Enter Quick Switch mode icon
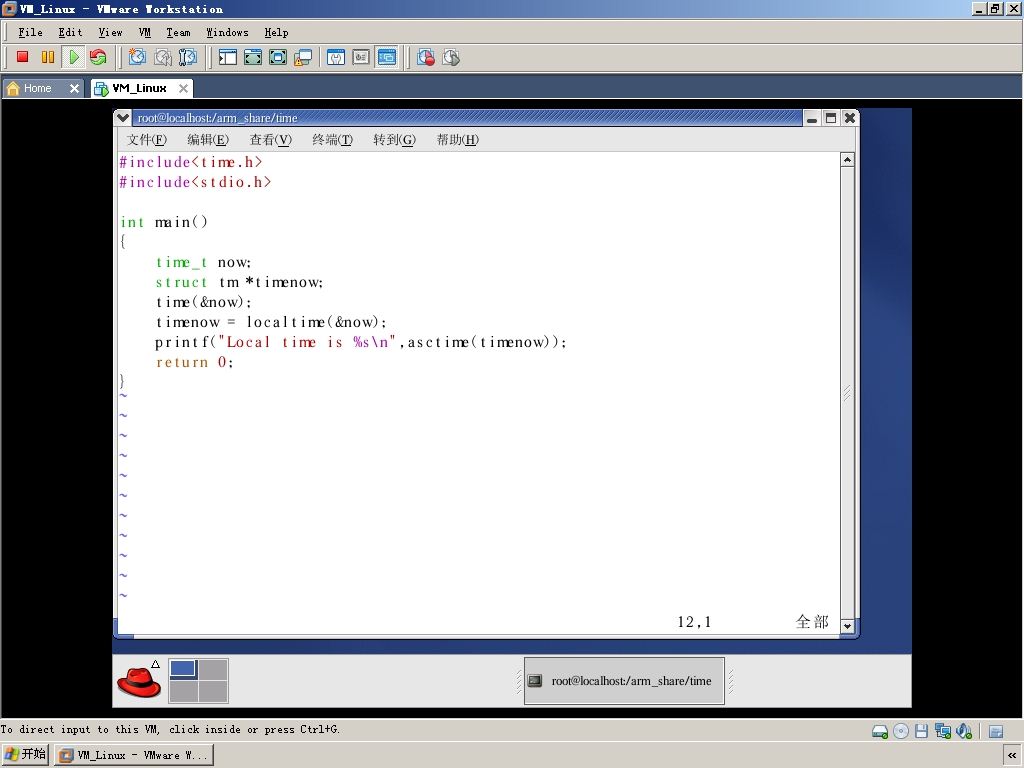 click(x=253, y=57)
